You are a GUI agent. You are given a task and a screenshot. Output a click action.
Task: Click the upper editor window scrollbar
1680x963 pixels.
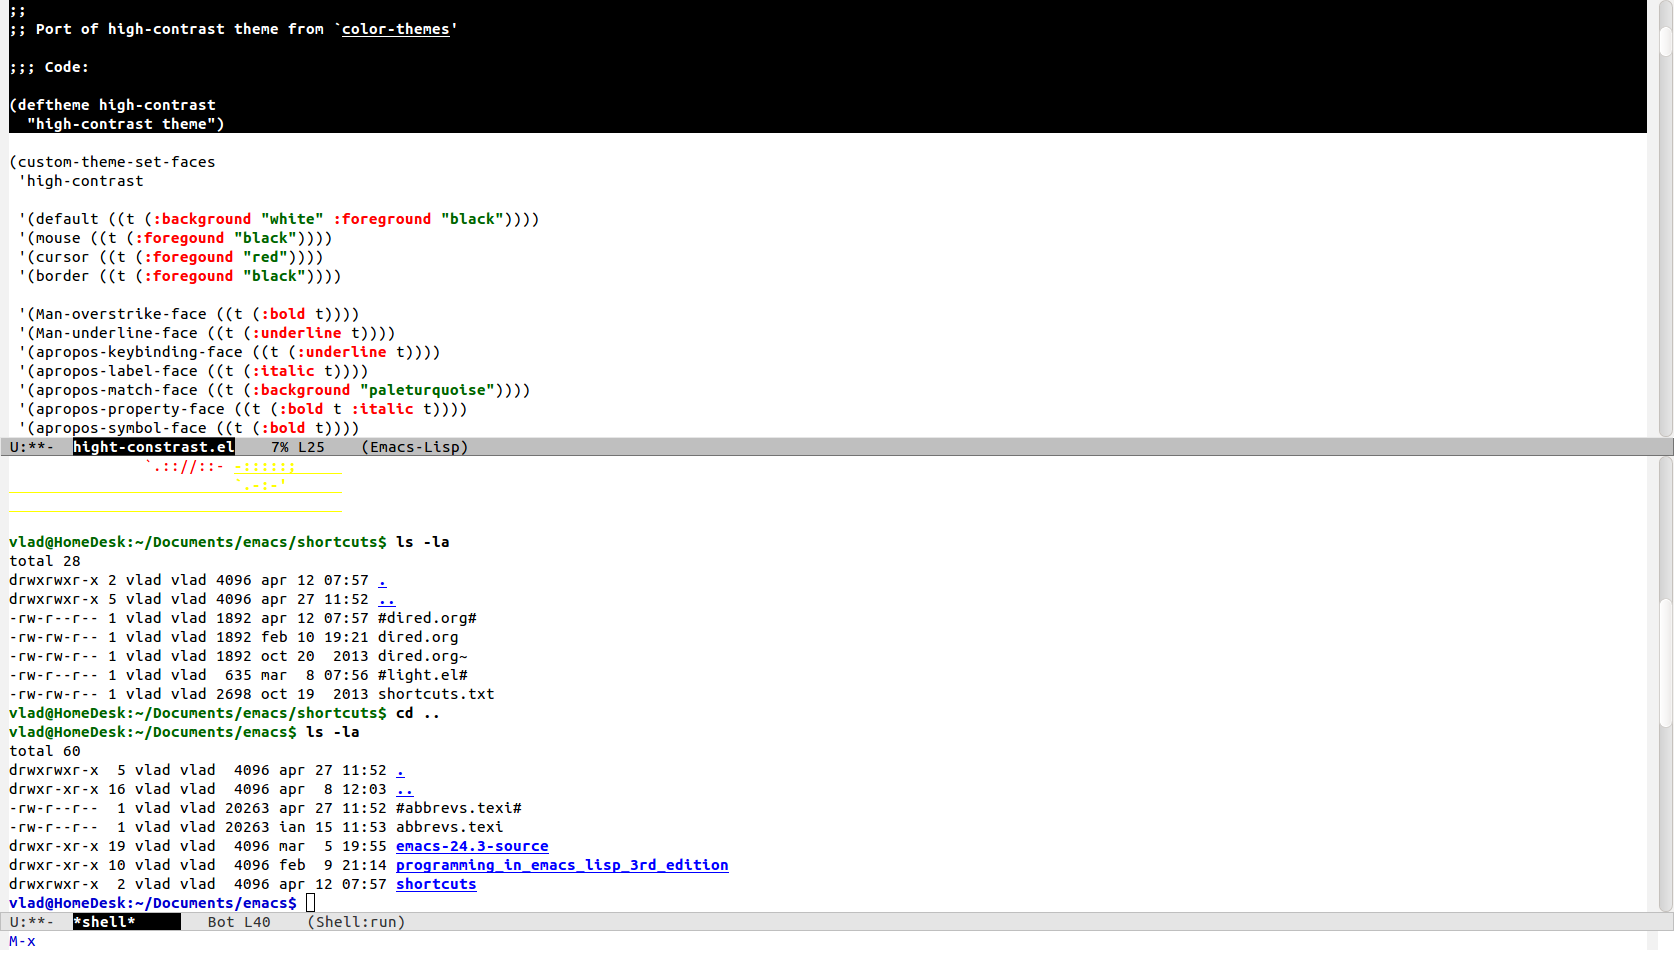1665,219
